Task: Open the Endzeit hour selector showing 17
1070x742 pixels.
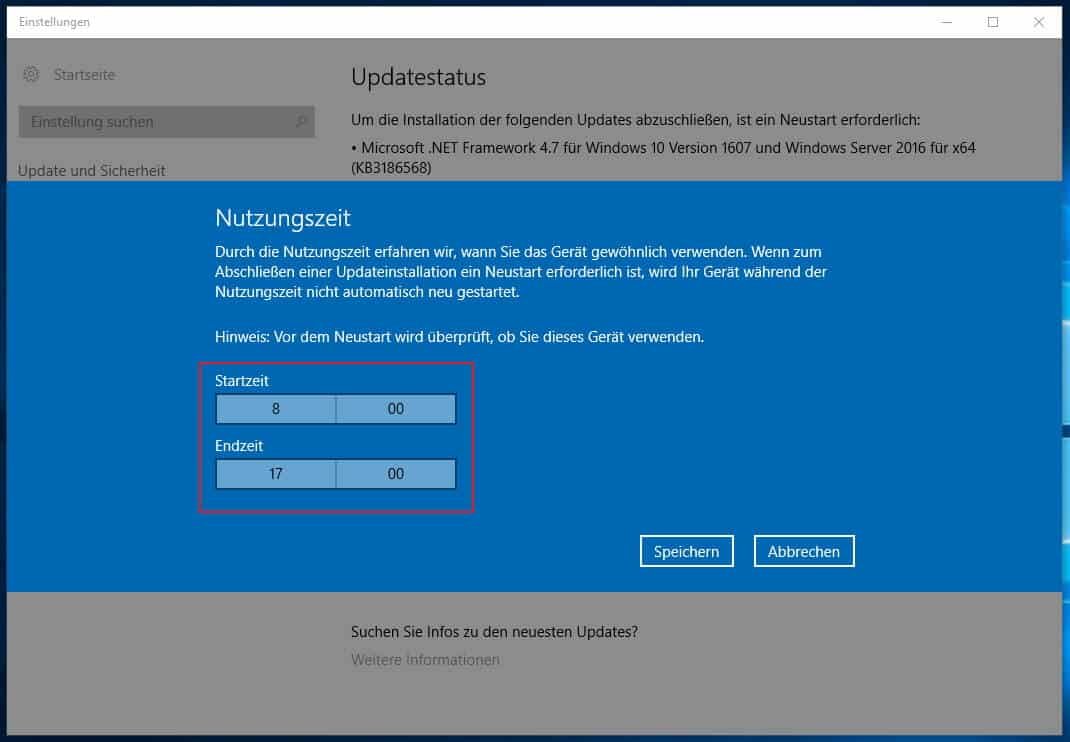Action: [276, 474]
